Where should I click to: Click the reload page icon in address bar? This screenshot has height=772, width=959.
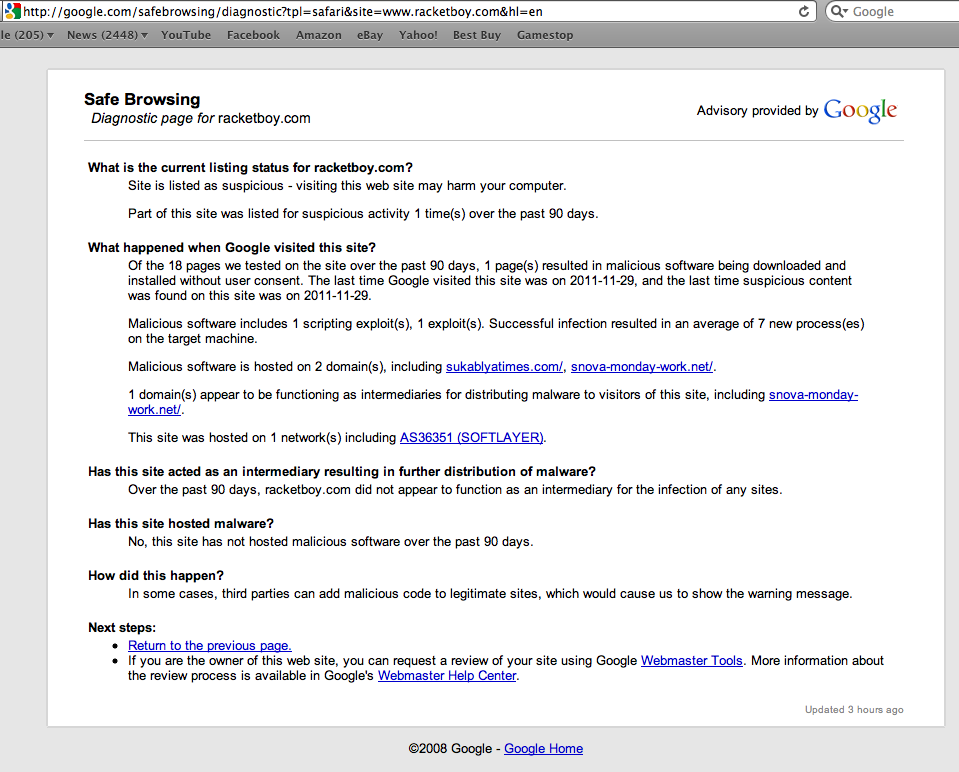click(x=804, y=12)
